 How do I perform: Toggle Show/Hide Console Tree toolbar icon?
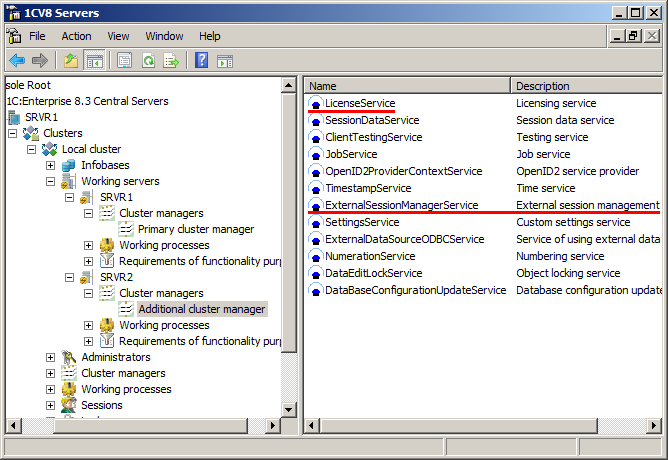pyautogui.click(x=94, y=60)
